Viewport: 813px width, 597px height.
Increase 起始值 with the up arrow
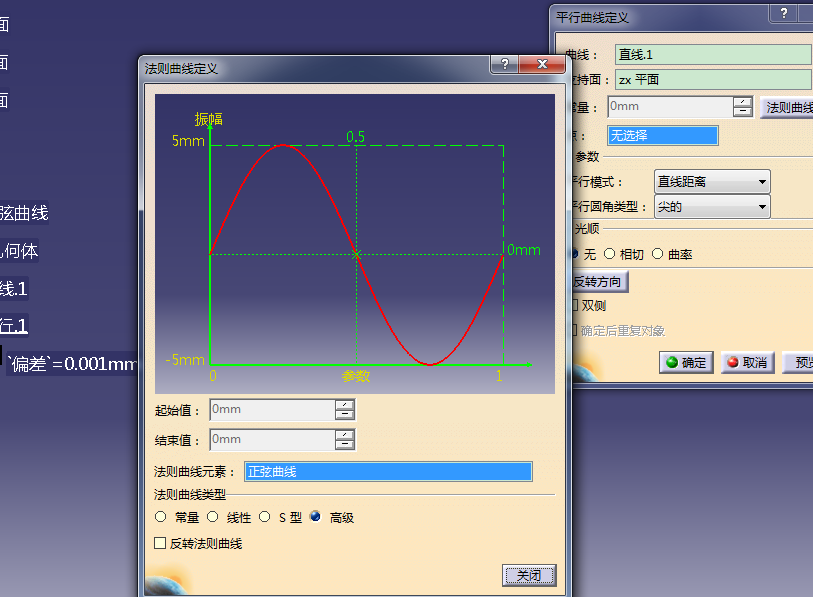(x=345, y=405)
